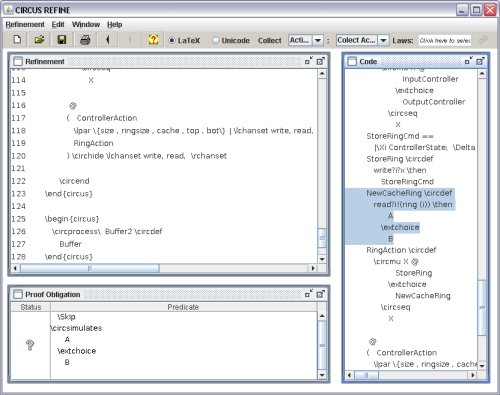Open a file with the folder icon
This screenshot has width=500, height=395.
click(39, 40)
